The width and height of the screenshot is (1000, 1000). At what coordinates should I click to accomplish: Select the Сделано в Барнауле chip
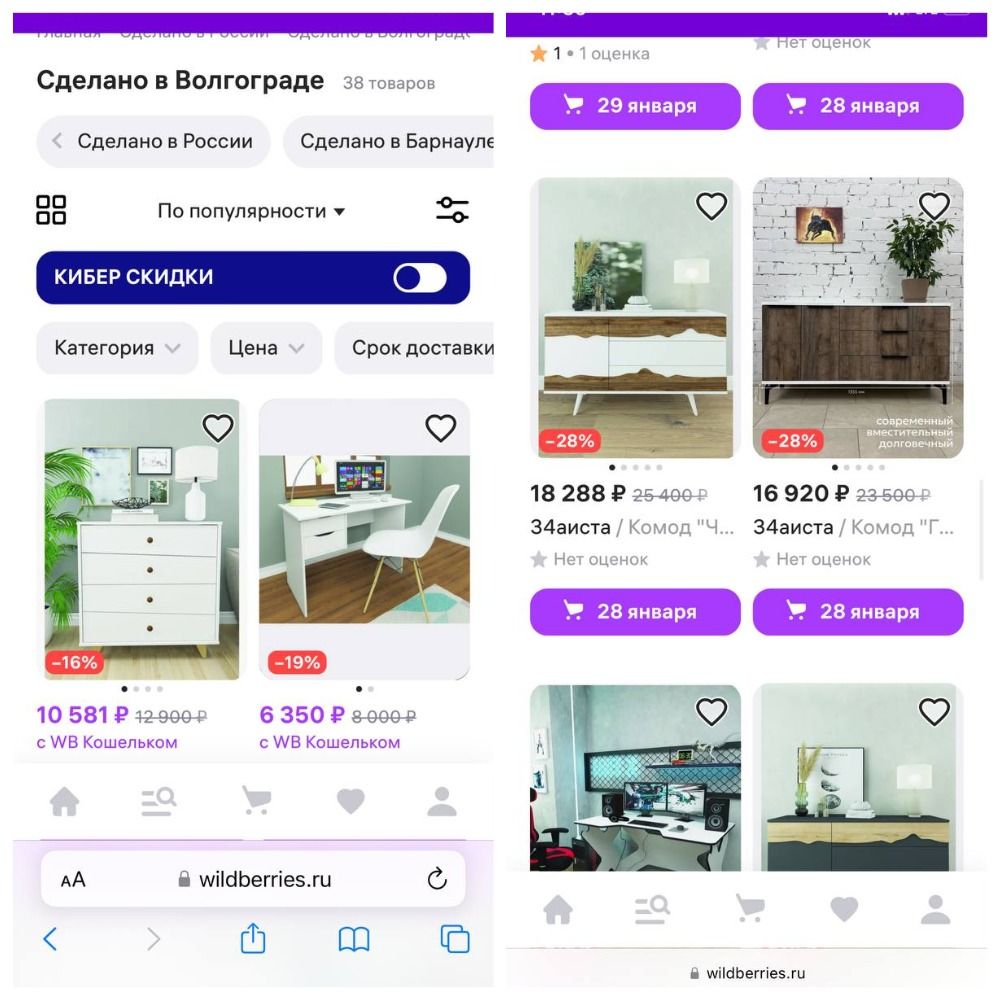pos(388,141)
